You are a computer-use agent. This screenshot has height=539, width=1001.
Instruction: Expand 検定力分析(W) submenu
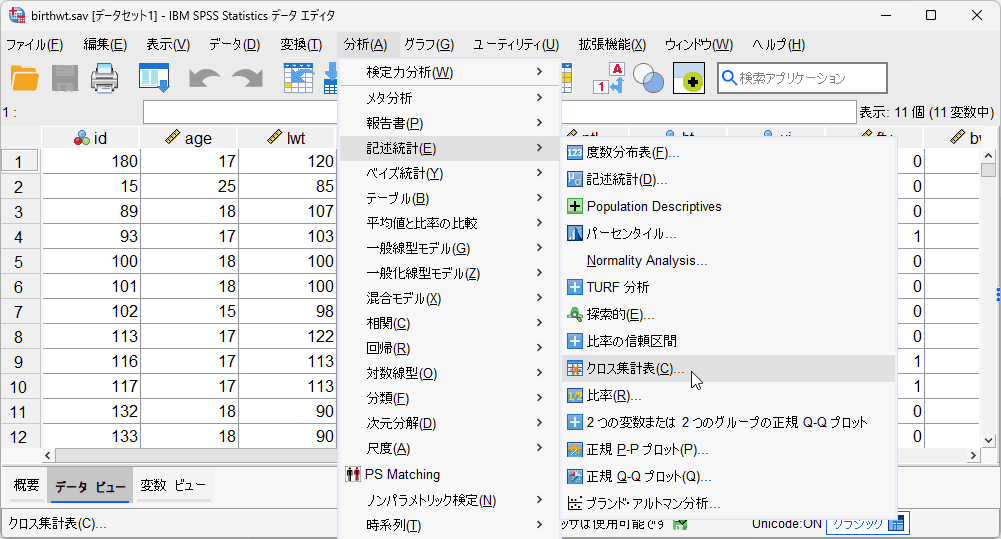(x=449, y=72)
